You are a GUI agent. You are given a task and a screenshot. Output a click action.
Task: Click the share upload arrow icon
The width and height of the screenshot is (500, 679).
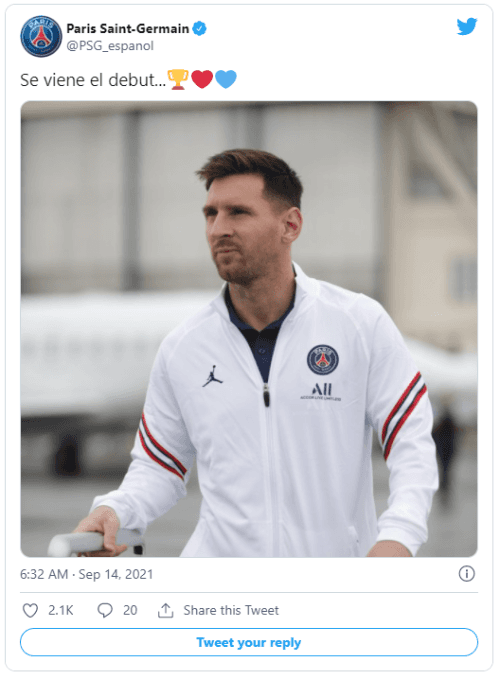(165, 610)
